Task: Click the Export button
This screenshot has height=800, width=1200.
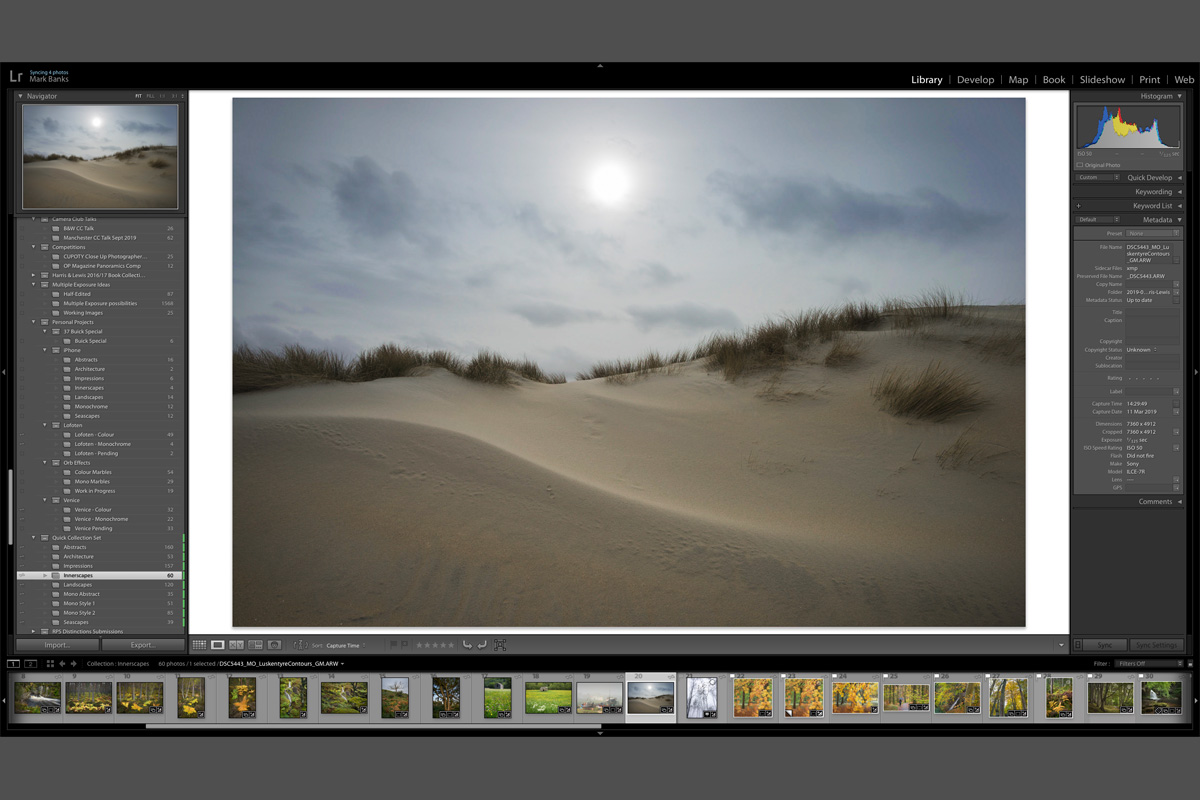Action: click(x=143, y=645)
